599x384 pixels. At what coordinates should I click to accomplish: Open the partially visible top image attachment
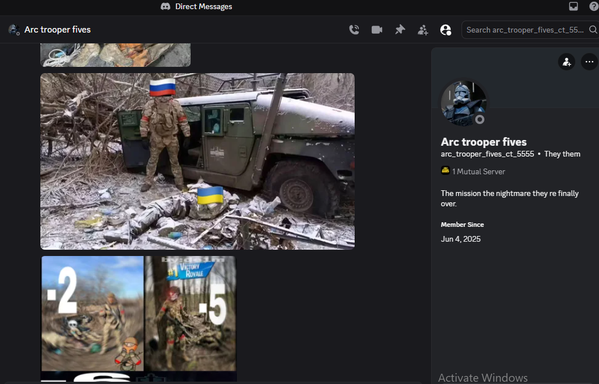[x=115, y=55]
